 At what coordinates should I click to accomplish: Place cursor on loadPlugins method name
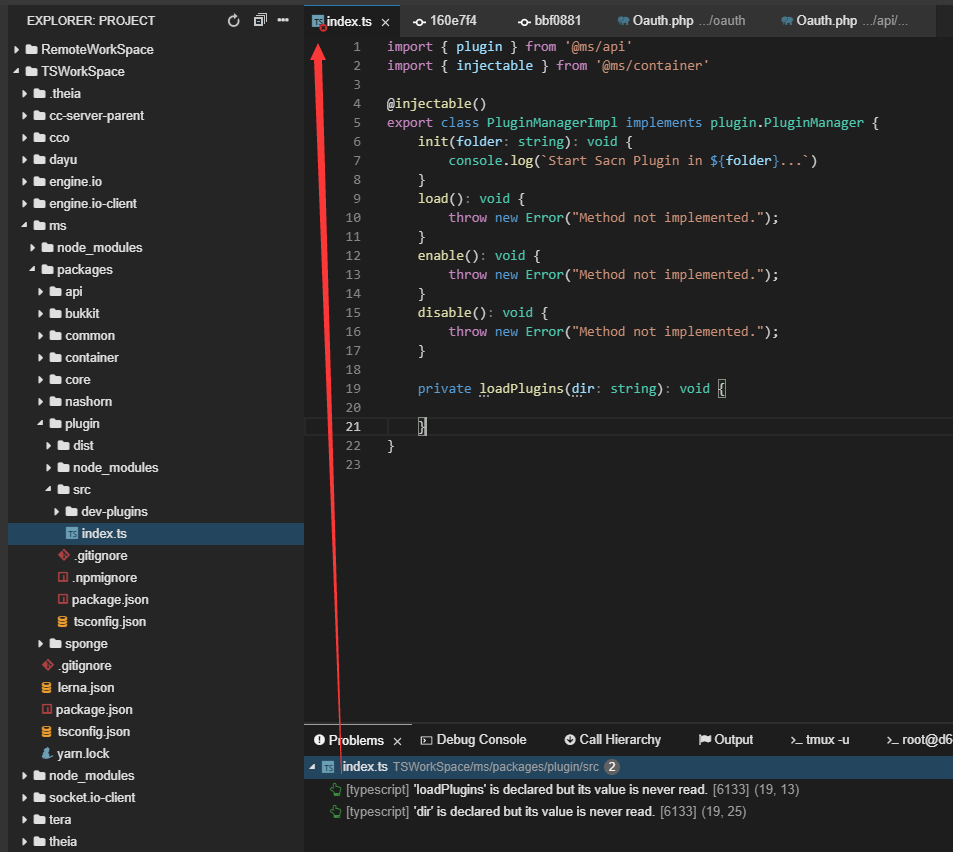tap(521, 388)
